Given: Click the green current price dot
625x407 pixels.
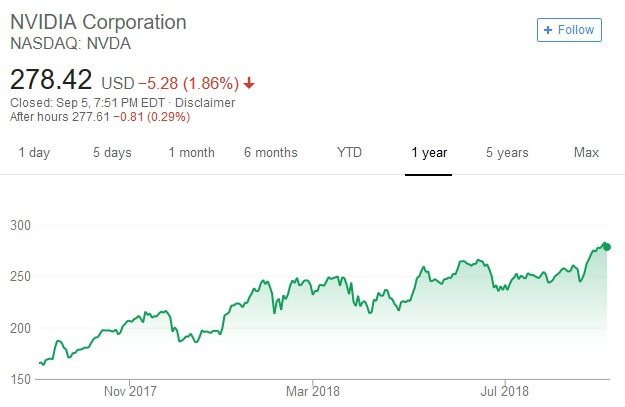Looking at the screenshot, I should 607,247.
